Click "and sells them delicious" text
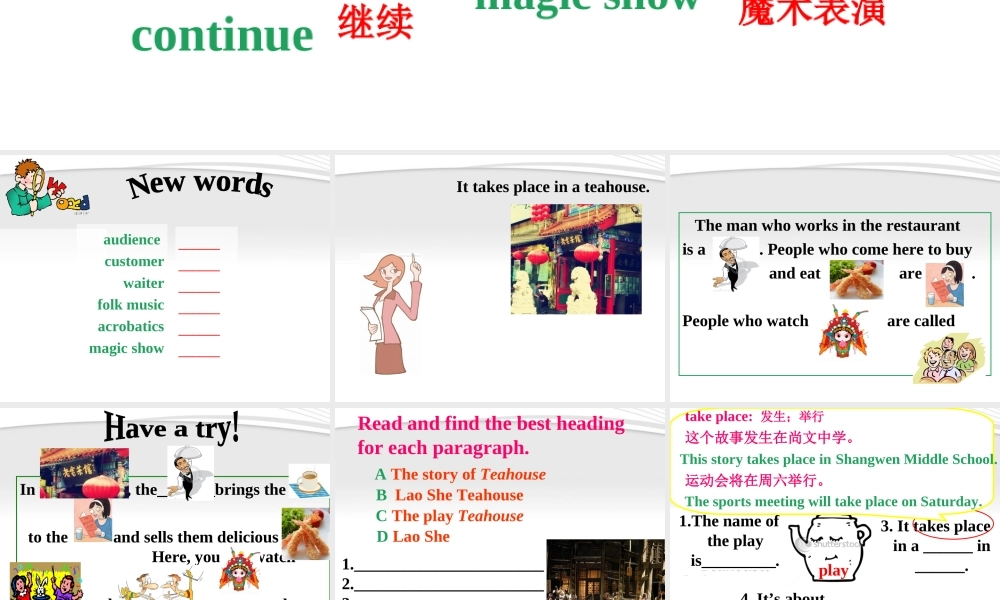The image size is (1000, 600). 196,538
